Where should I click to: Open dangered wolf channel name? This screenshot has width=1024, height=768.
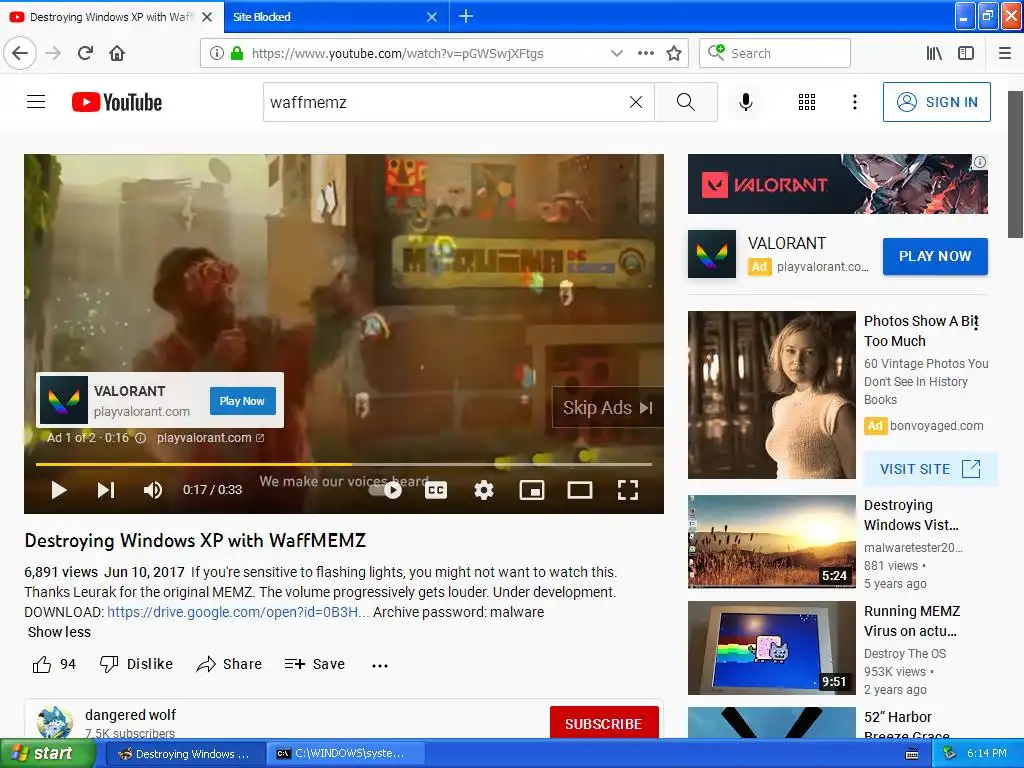pyautogui.click(x=130, y=715)
